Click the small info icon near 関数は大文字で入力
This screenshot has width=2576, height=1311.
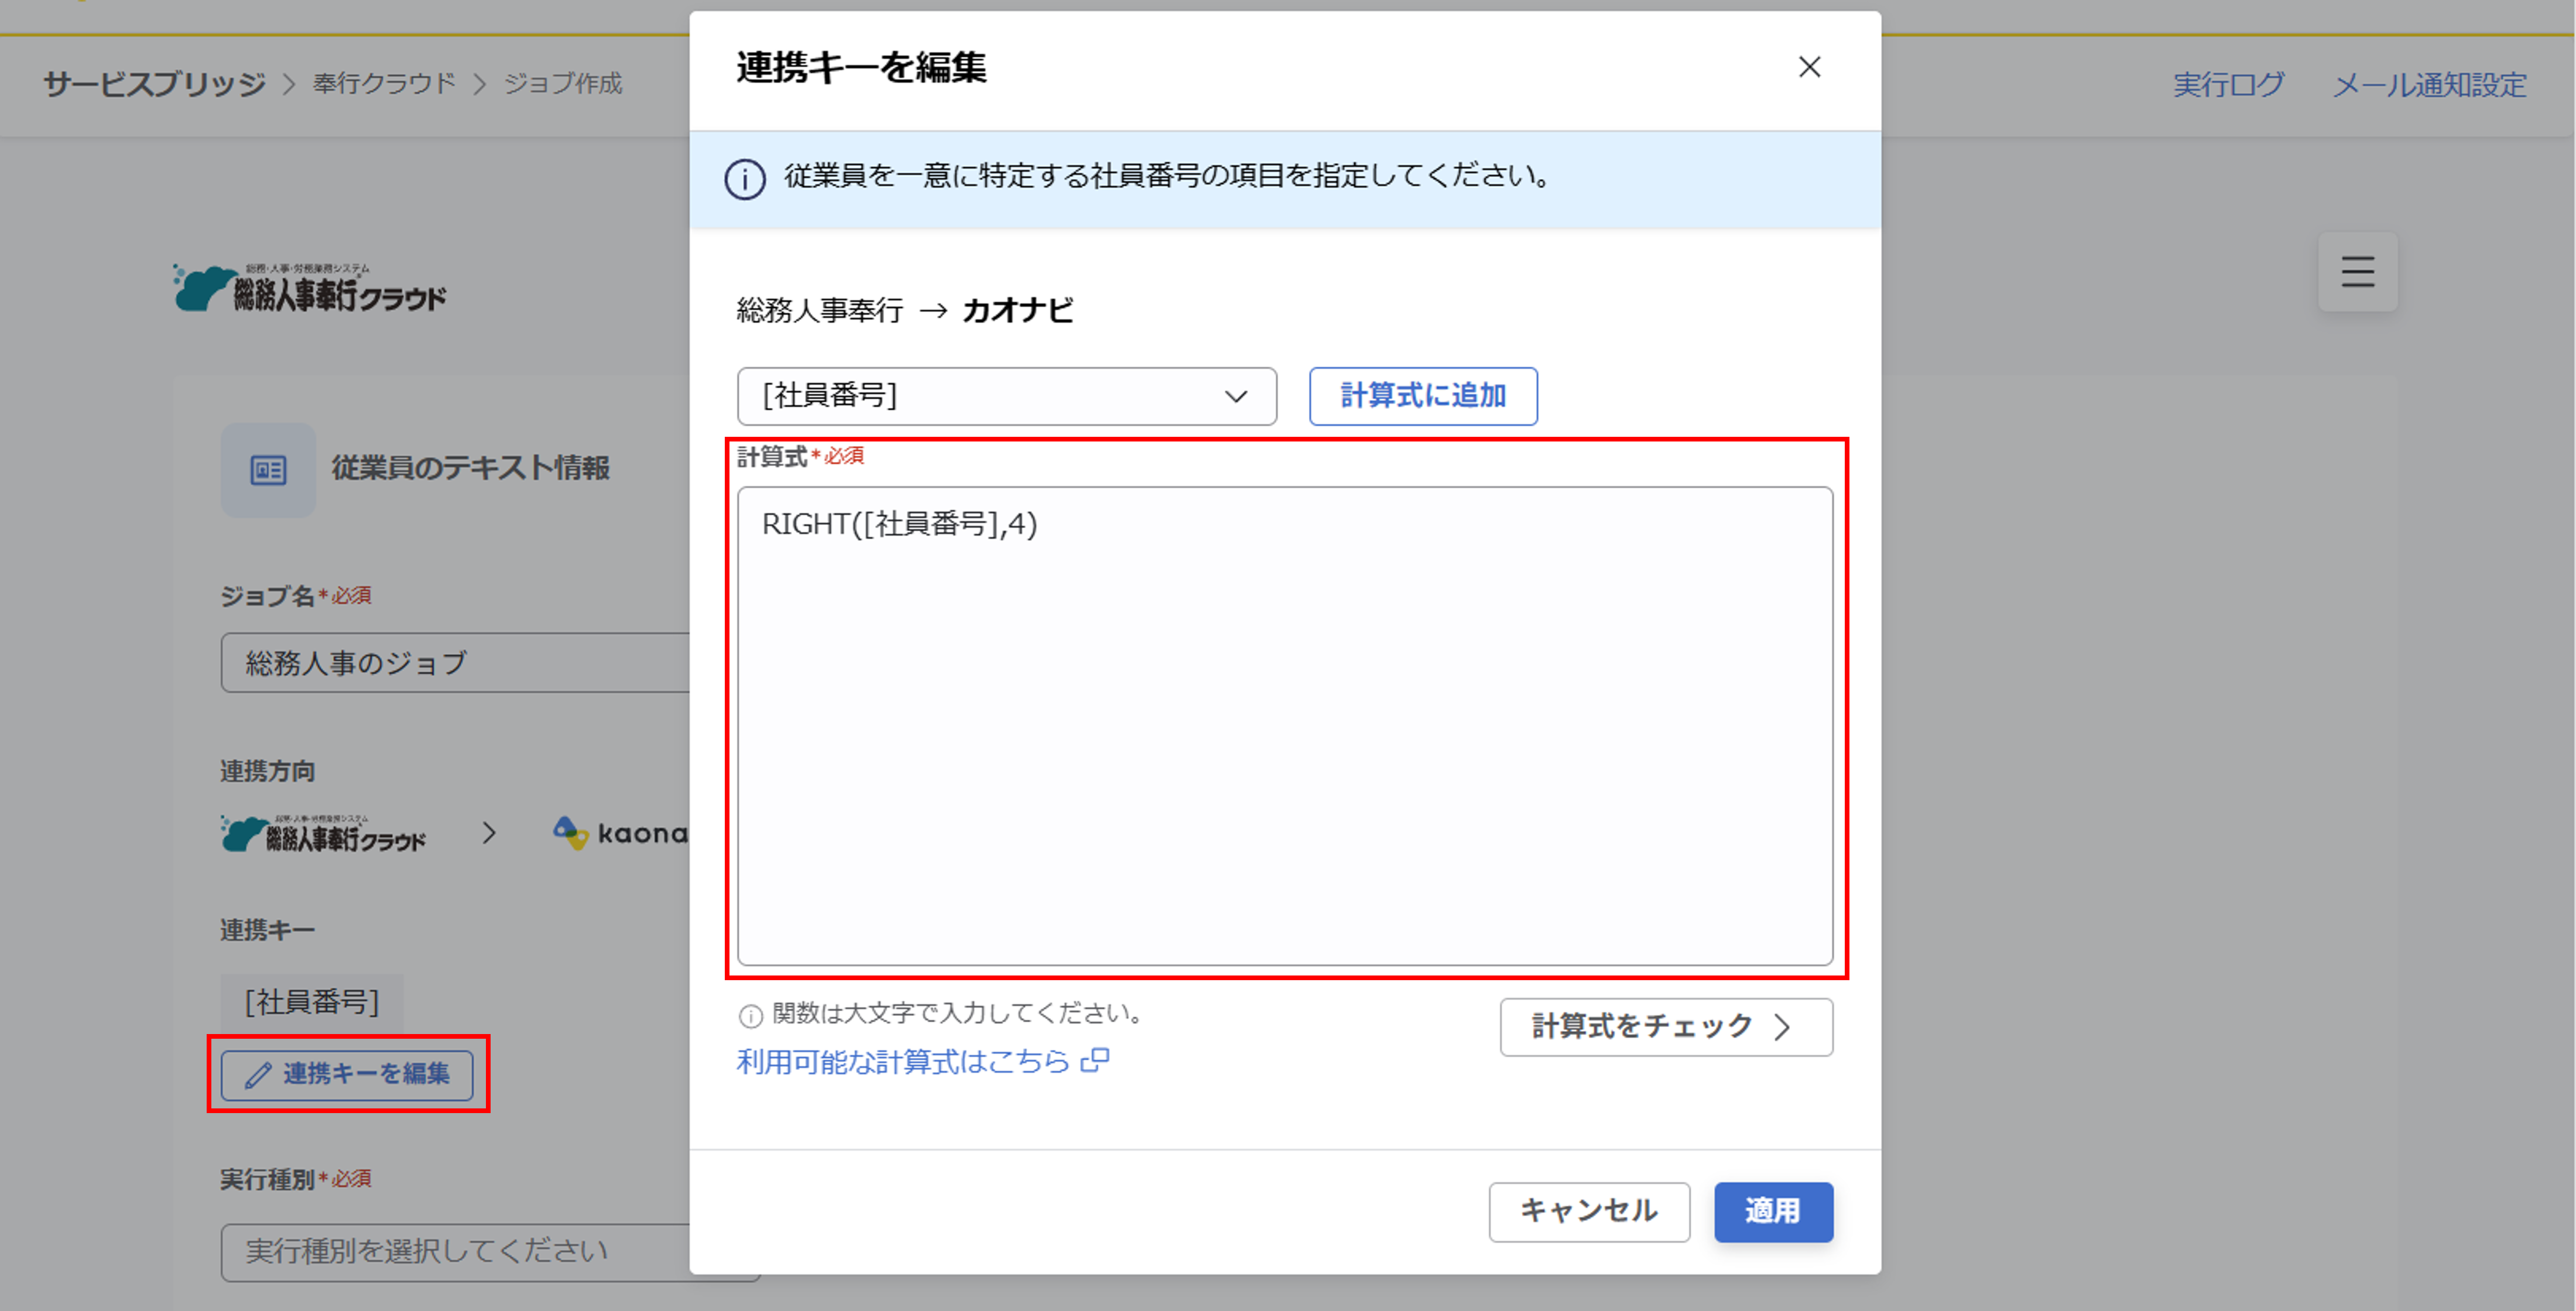point(750,1016)
